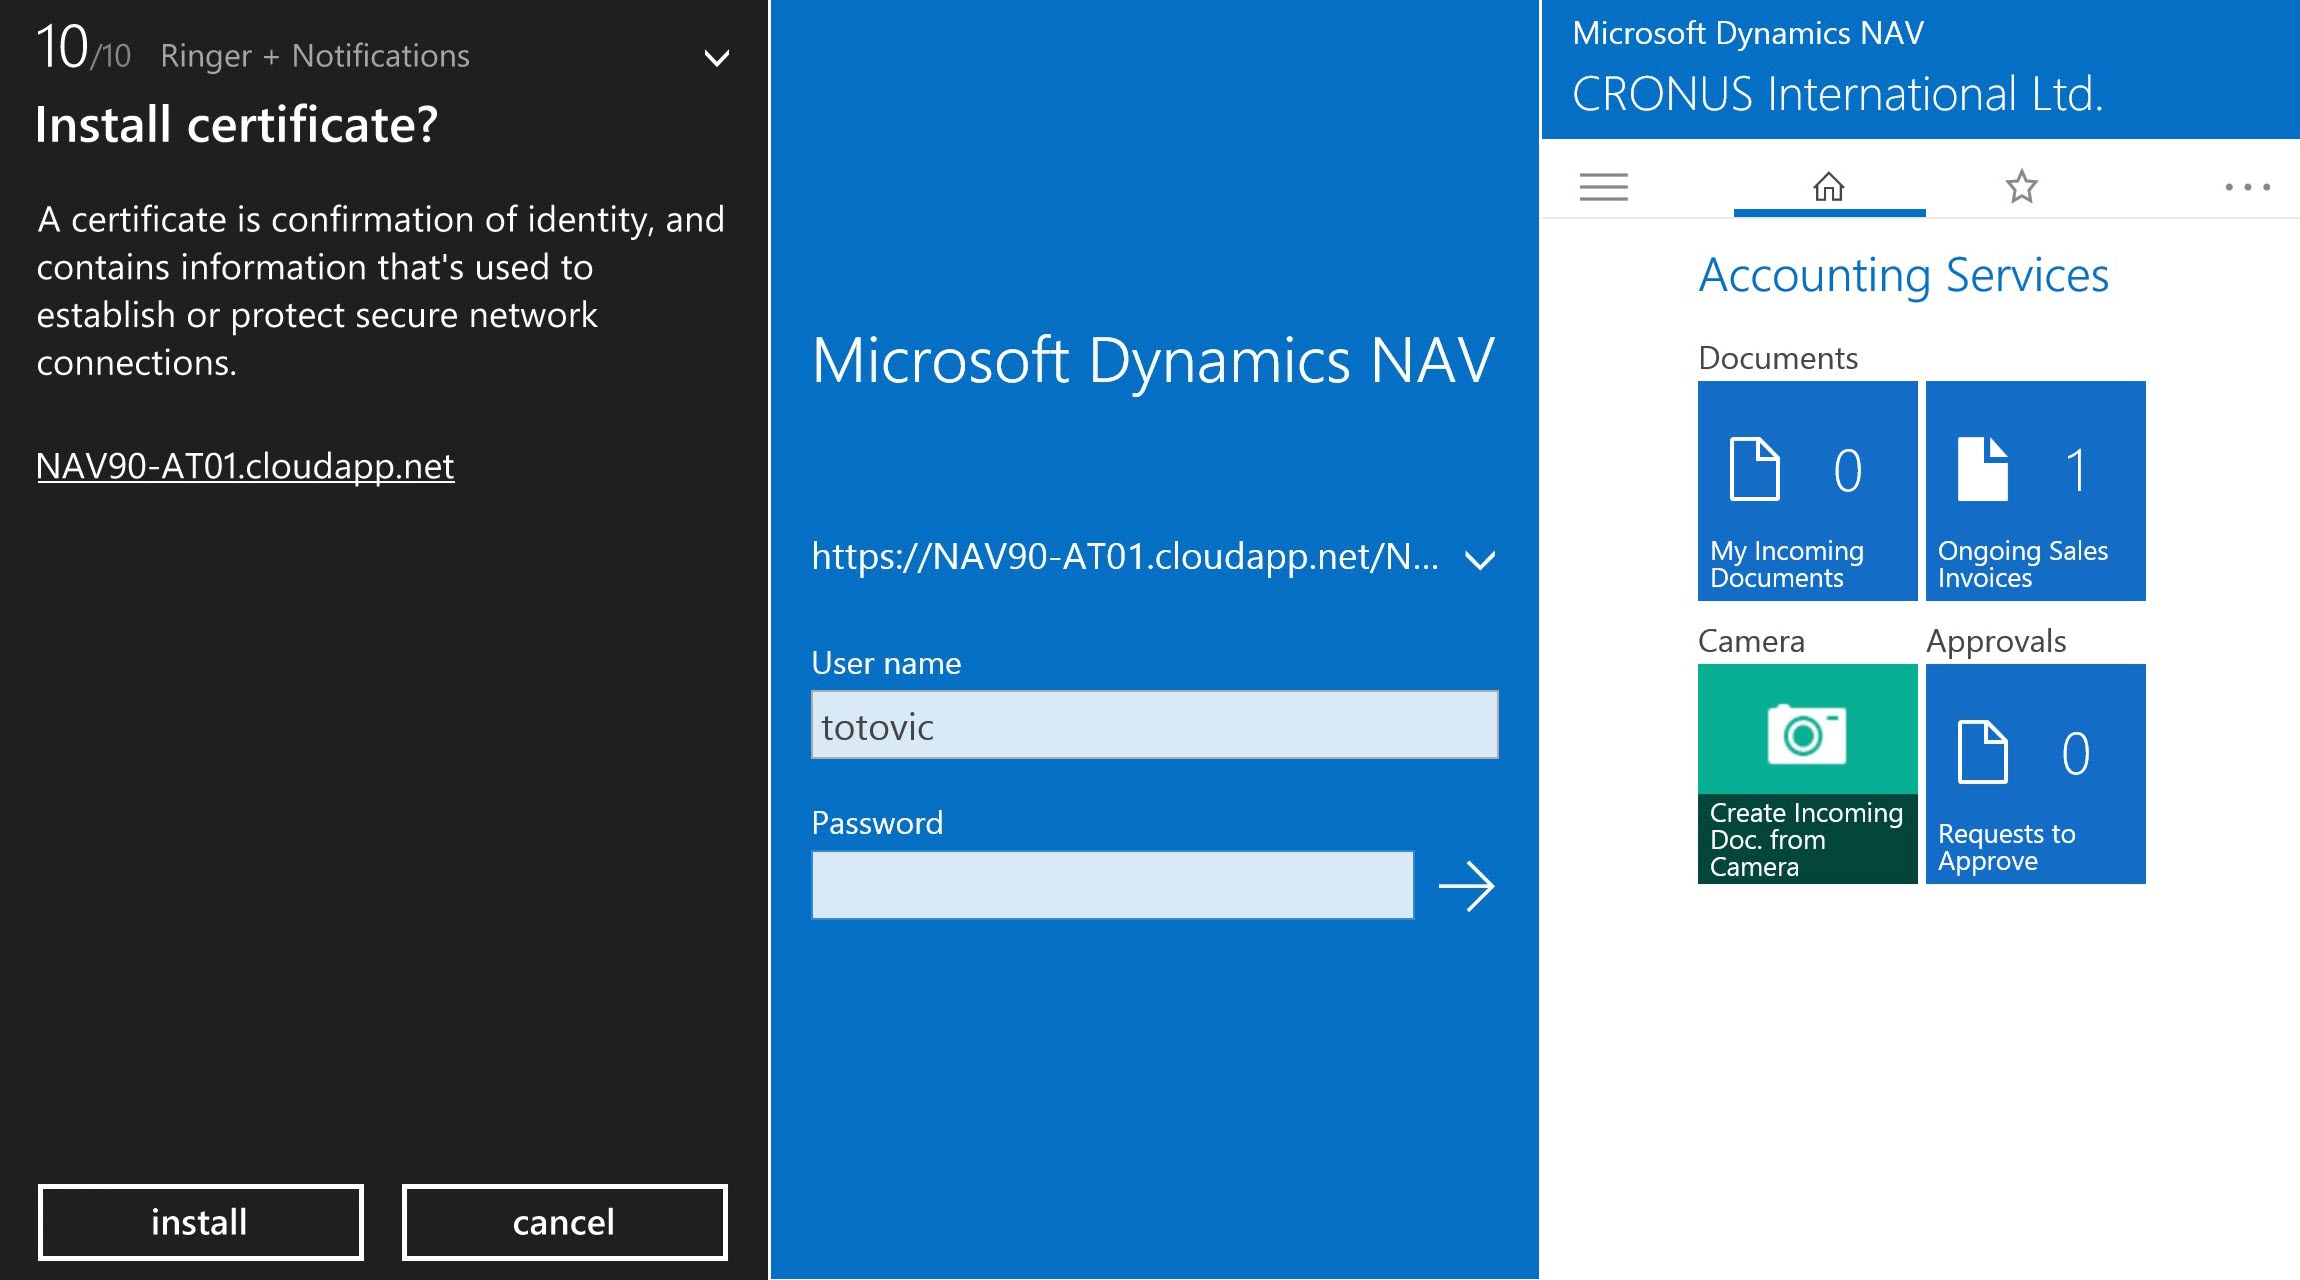
Task: Click the User name input field
Action: click(1154, 725)
